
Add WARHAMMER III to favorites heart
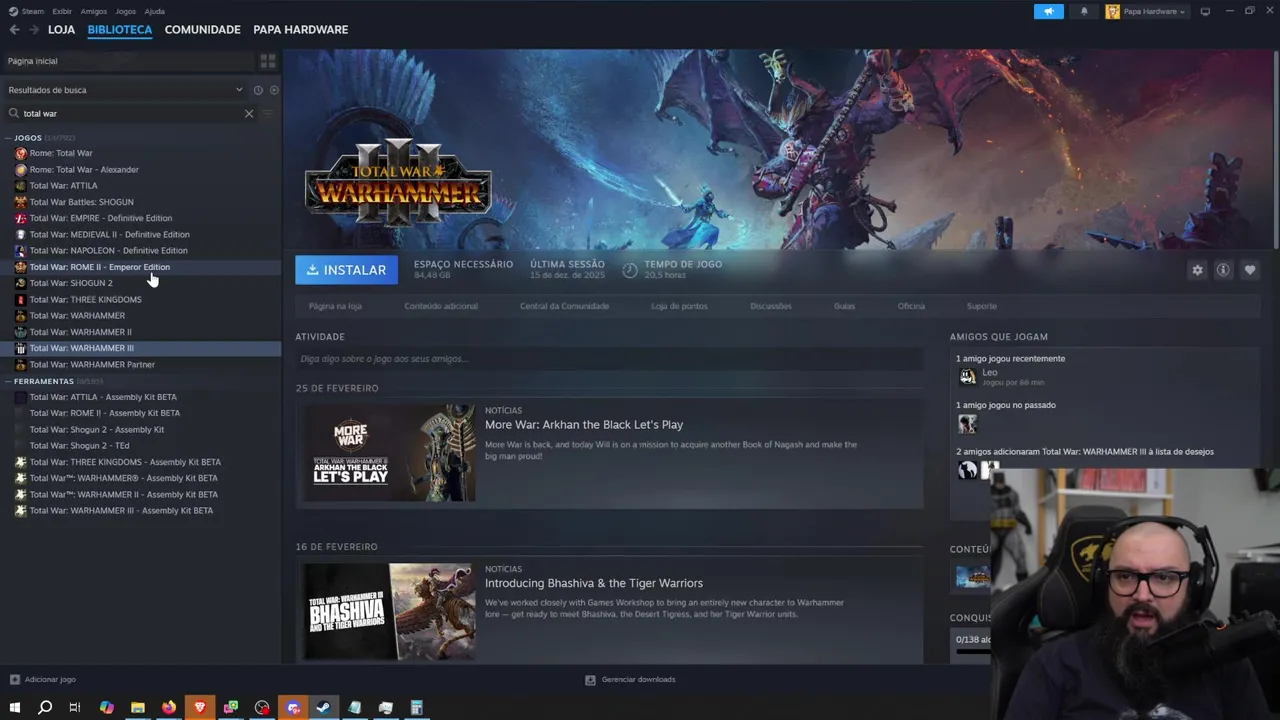pos(1250,270)
